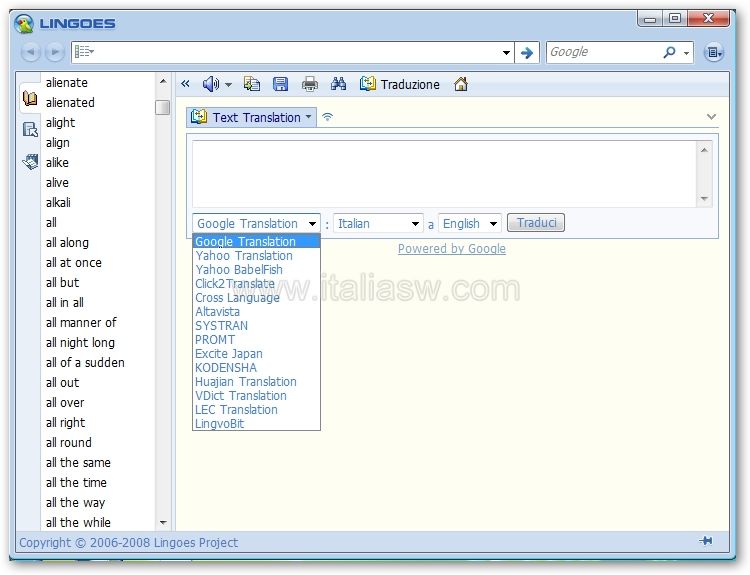Open the English target language dropdown
The image size is (750, 575).
click(x=470, y=223)
